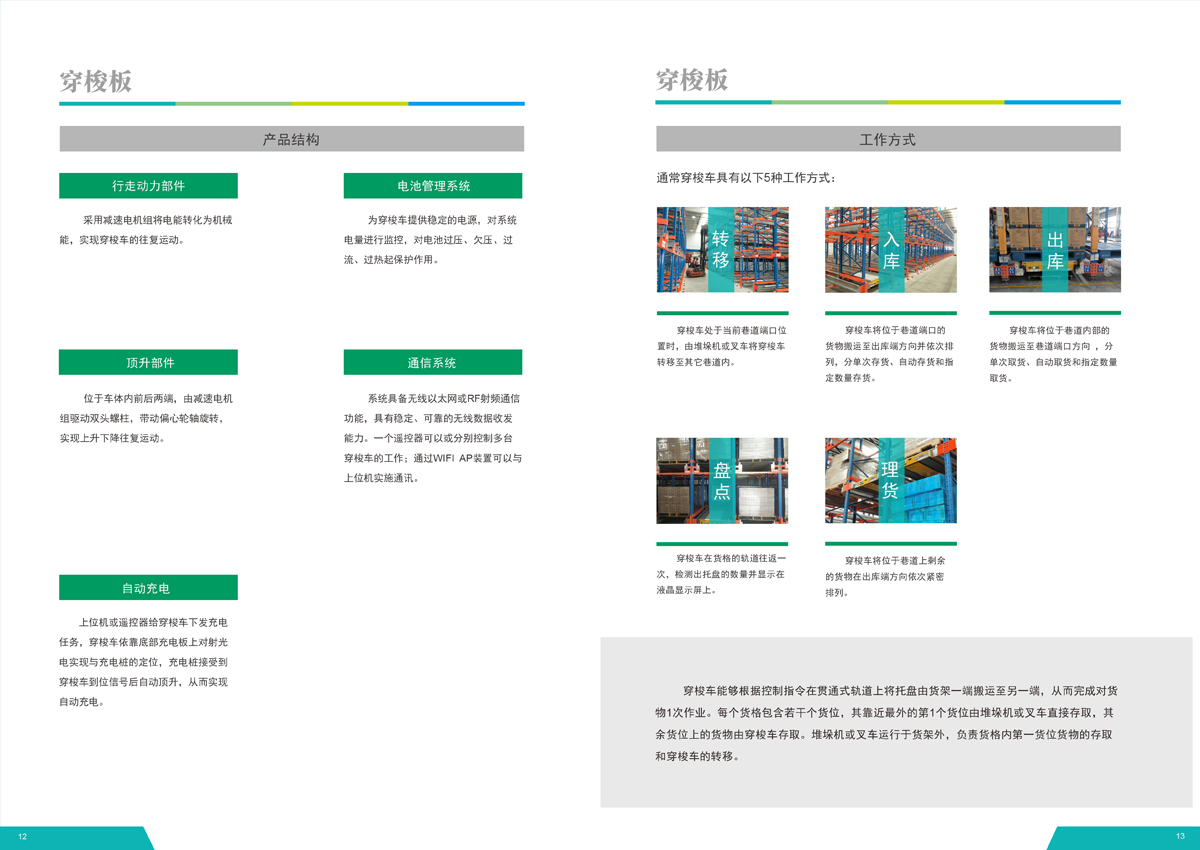
Task: Open the 出库 image tile
Action: [x=1054, y=250]
